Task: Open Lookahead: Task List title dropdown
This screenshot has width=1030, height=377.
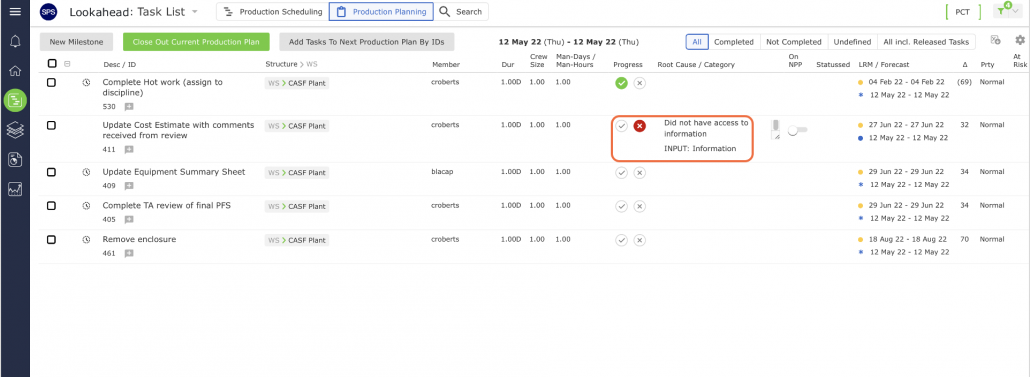Action: (x=194, y=12)
